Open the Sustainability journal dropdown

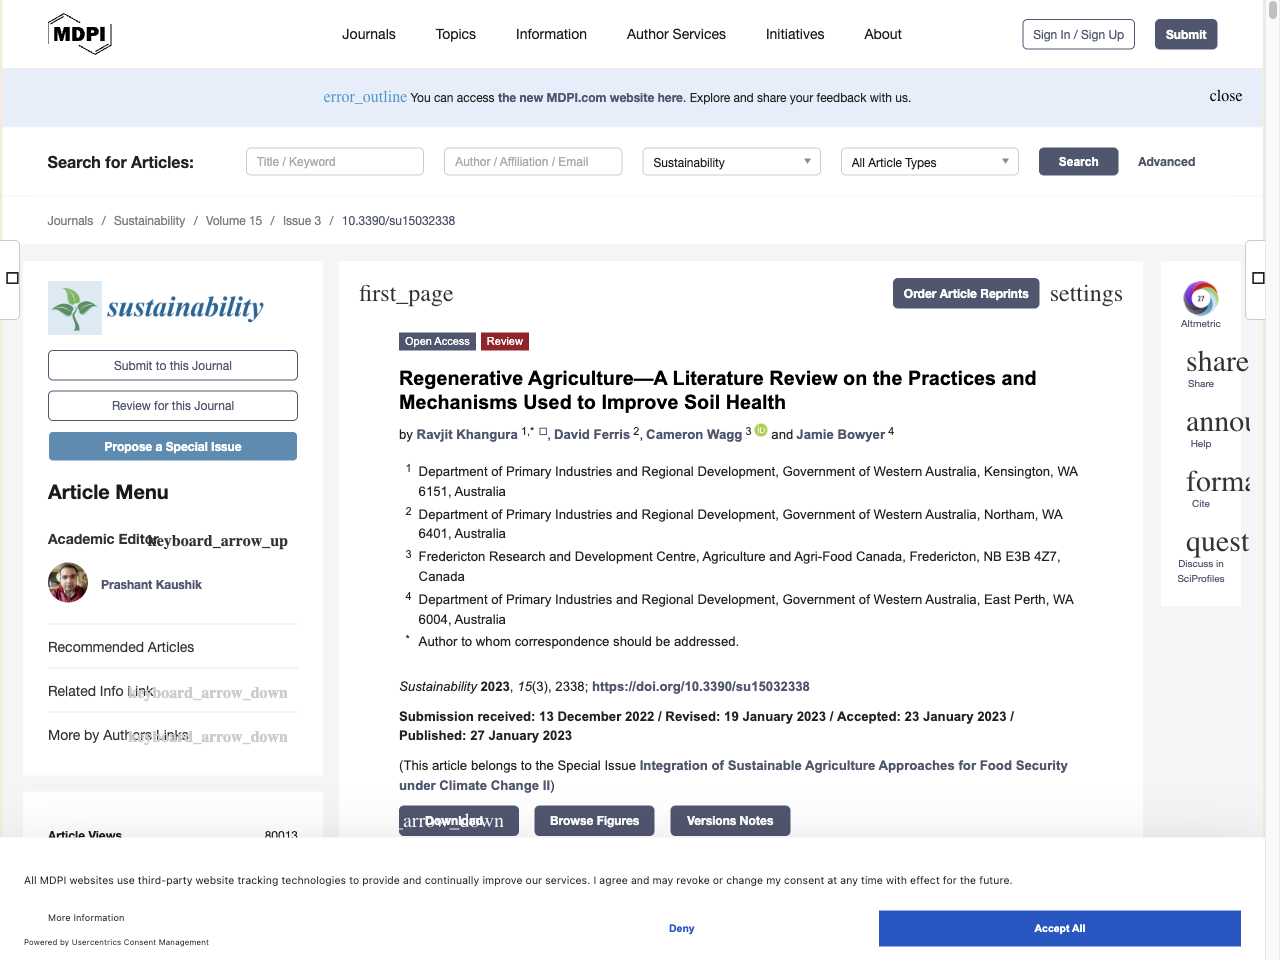731,162
